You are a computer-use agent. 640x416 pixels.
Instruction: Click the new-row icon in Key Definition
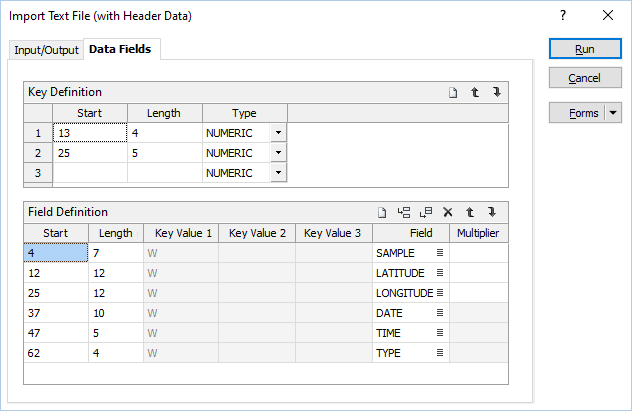pyautogui.click(x=453, y=93)
